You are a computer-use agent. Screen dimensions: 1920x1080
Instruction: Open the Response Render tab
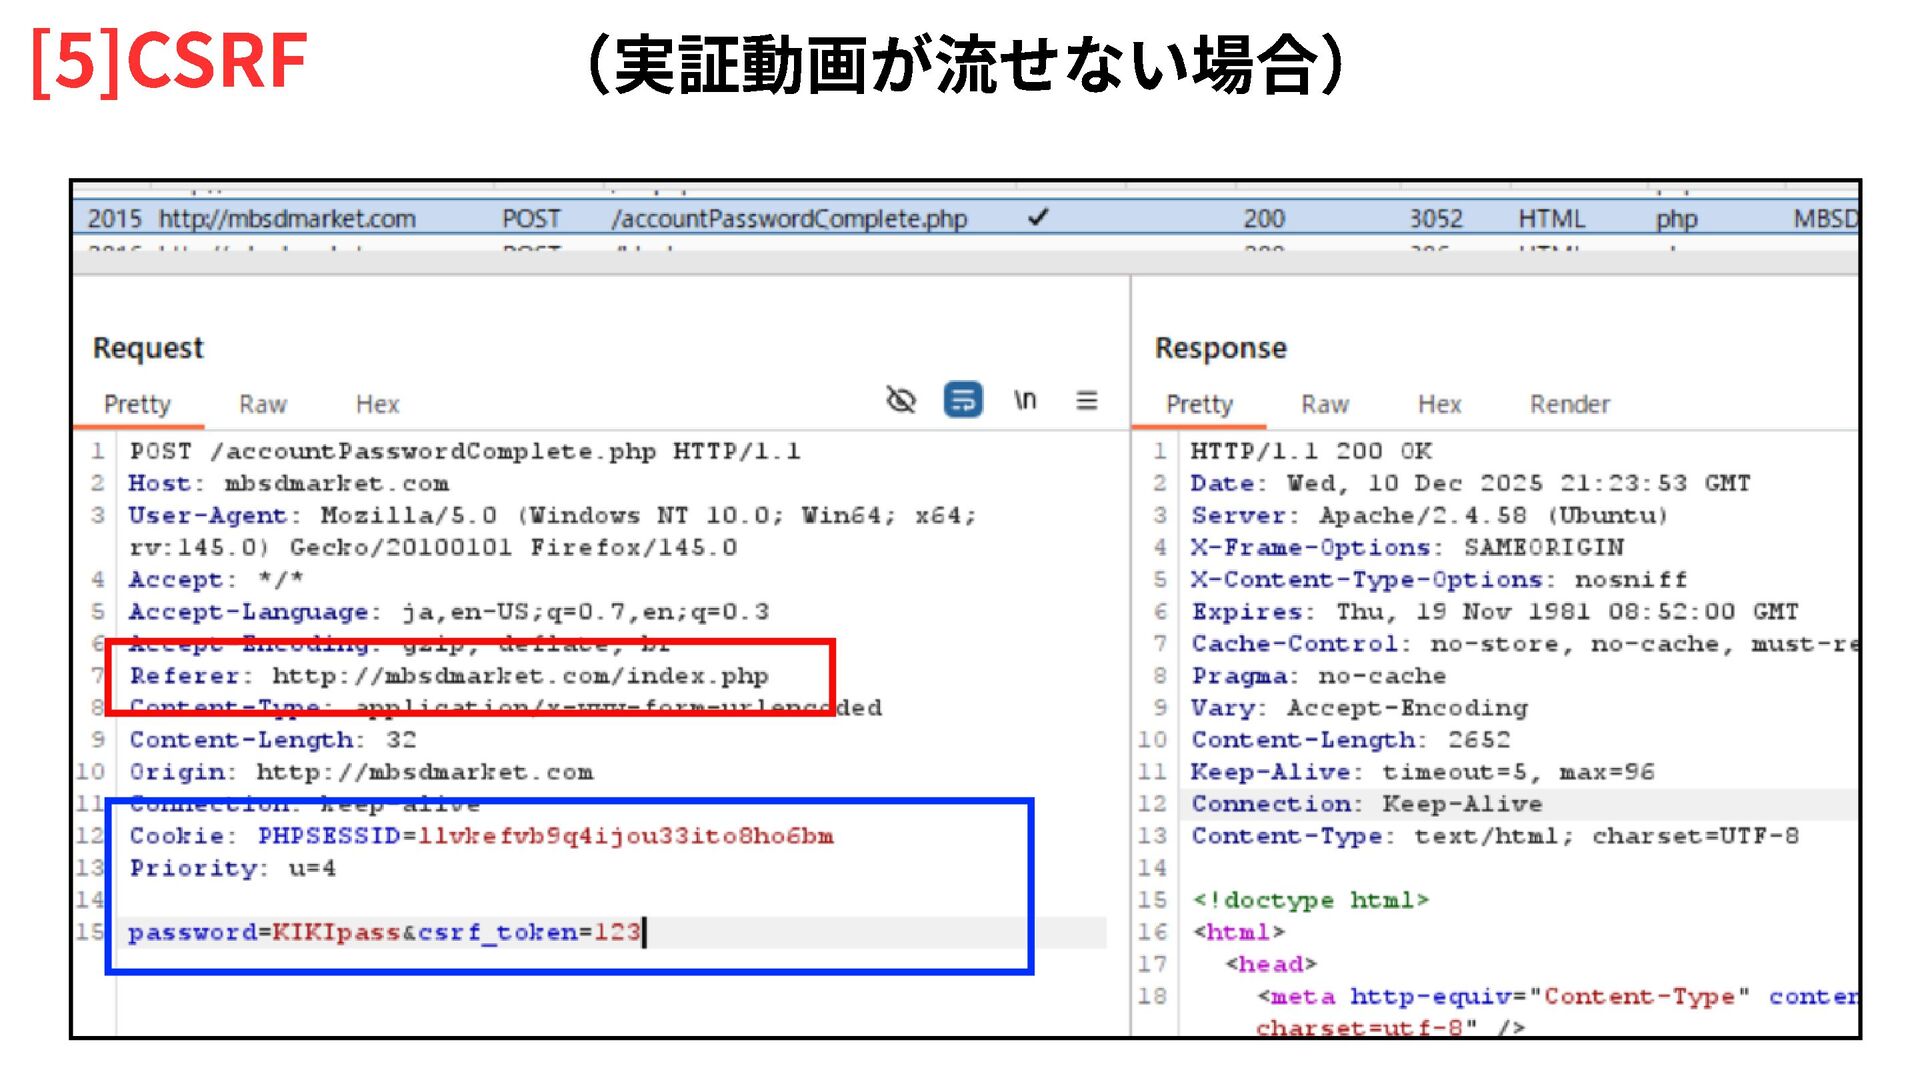pyautogui.click(x=1569, y=404)
